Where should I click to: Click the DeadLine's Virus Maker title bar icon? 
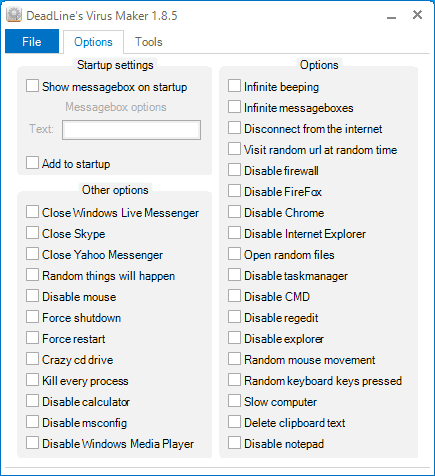point(14,15)
